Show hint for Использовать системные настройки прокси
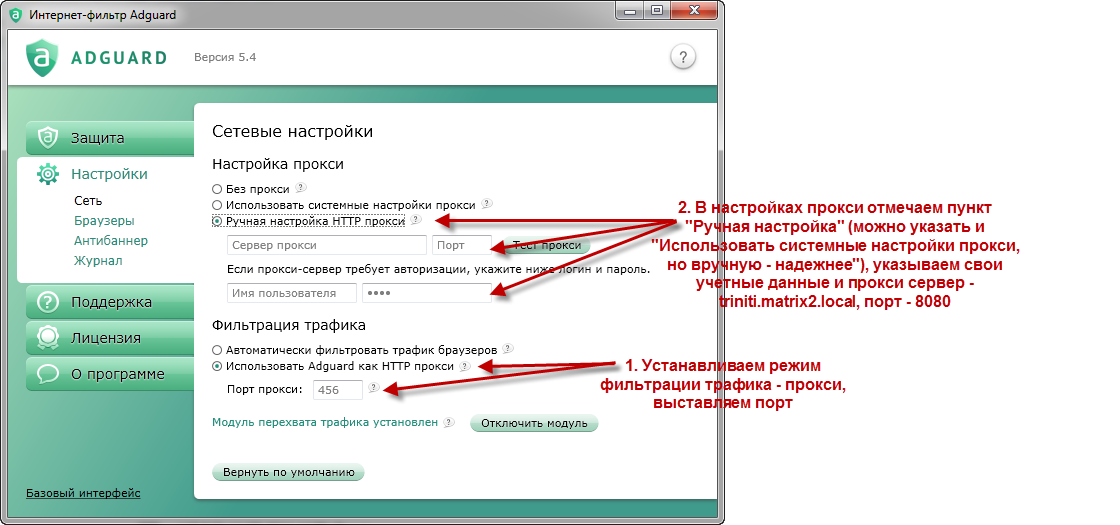The width and height of the screenshot is (1120, 525). click(486, 204)
